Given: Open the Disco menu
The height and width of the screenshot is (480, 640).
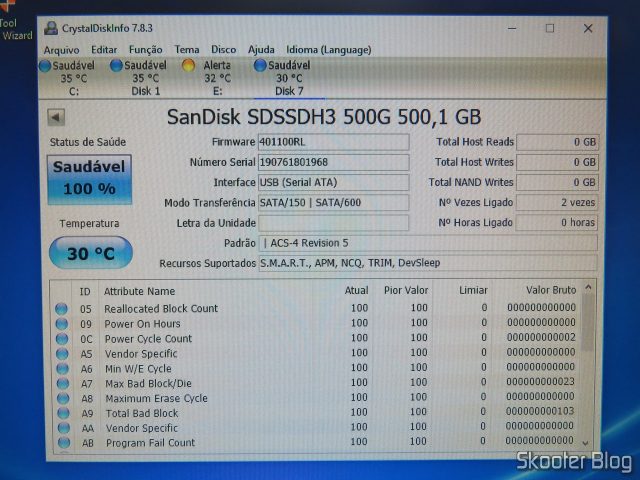Looking at the screenshot, I should (x=223, y=50).
